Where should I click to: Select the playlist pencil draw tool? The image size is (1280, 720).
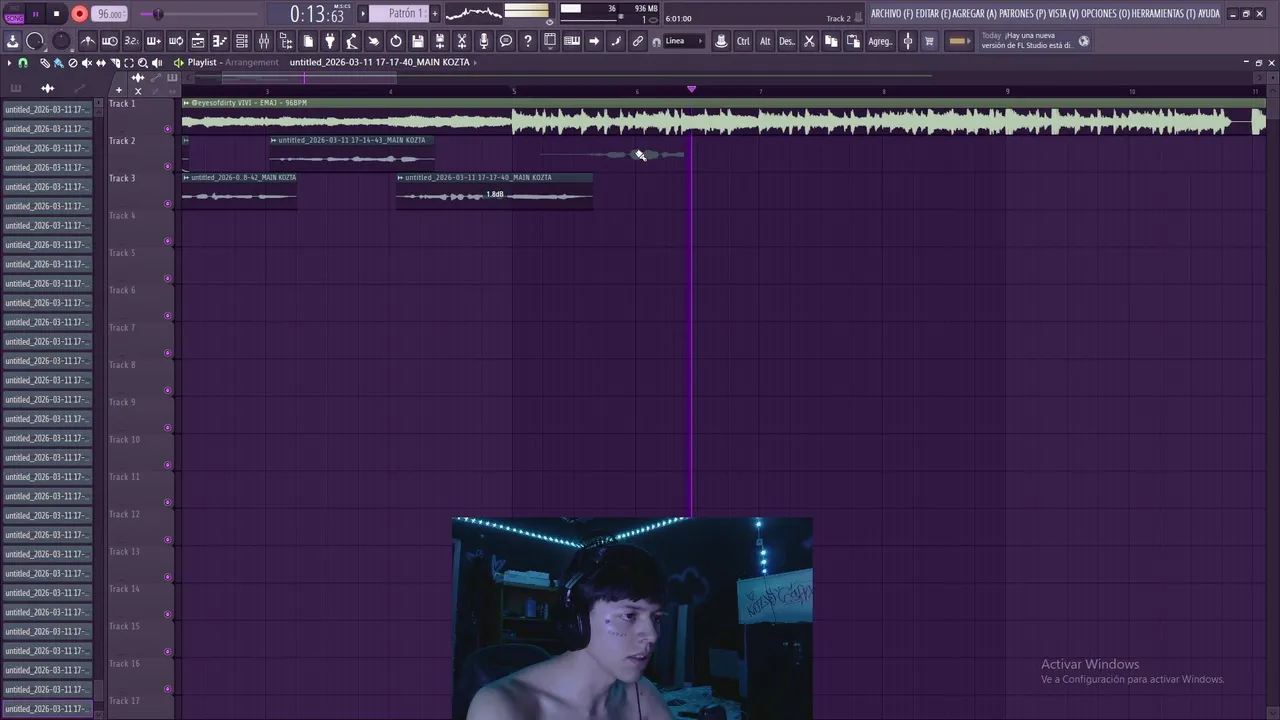point(44,63)
